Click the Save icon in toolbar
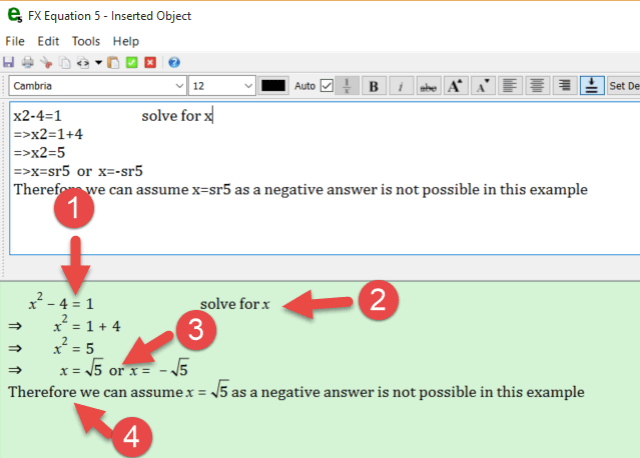Viewport: 640px width, 458px height. click(x=9, y=62)
